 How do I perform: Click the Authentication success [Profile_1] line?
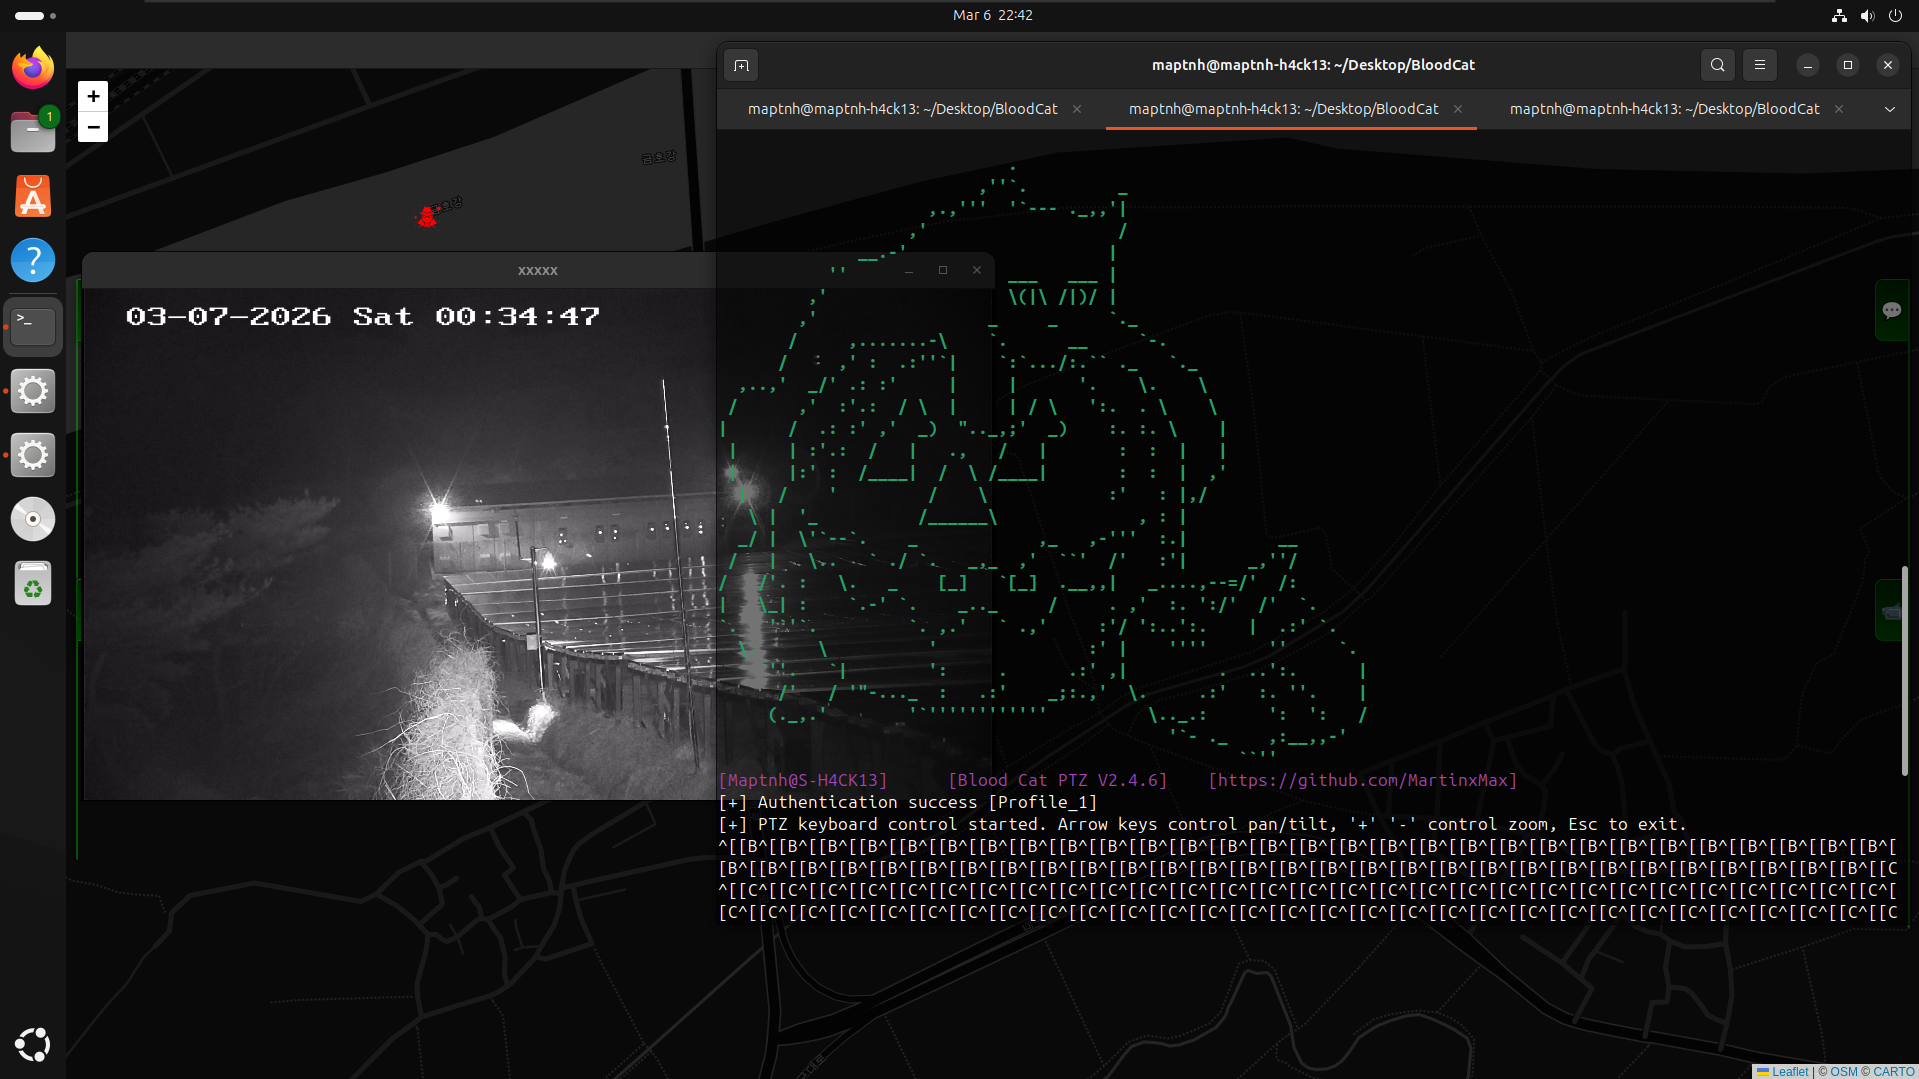coord(908,802)
